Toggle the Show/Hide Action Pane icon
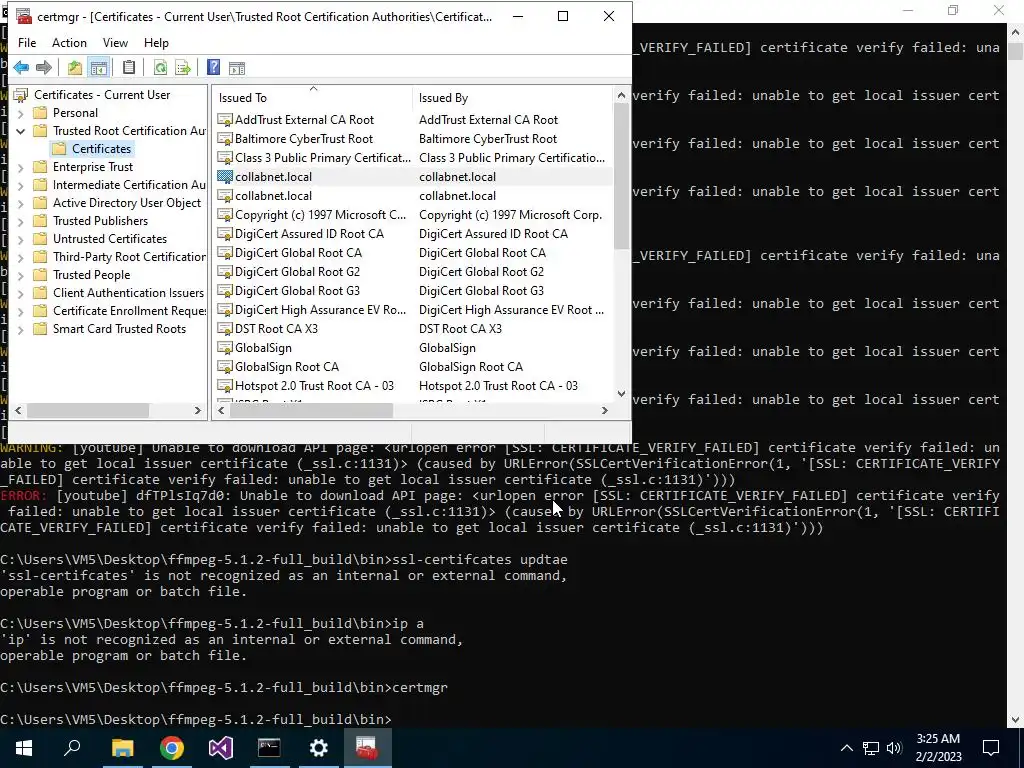1024x768 pixels. click(236, 67)
